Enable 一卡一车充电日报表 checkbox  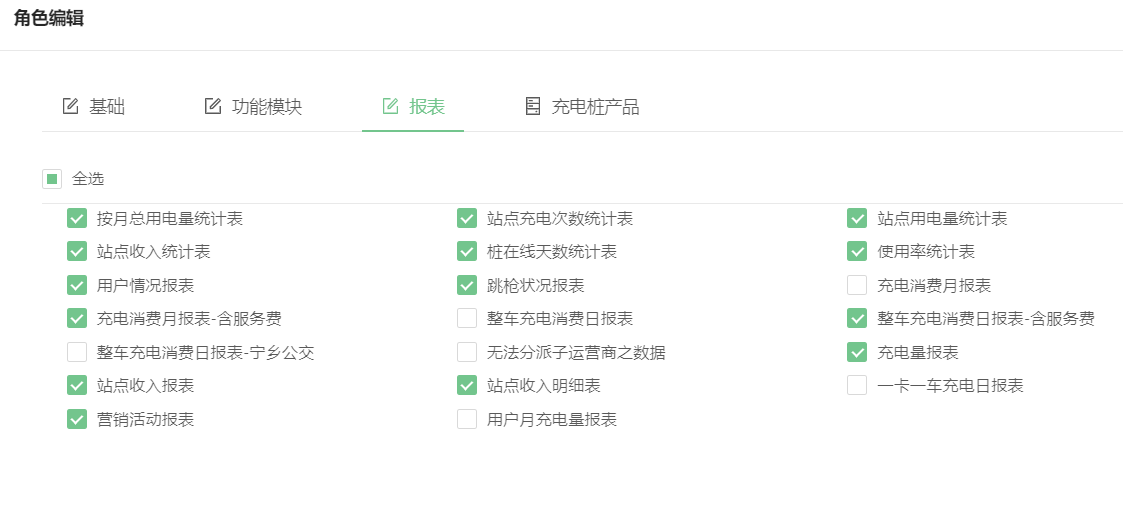[857, 386]
